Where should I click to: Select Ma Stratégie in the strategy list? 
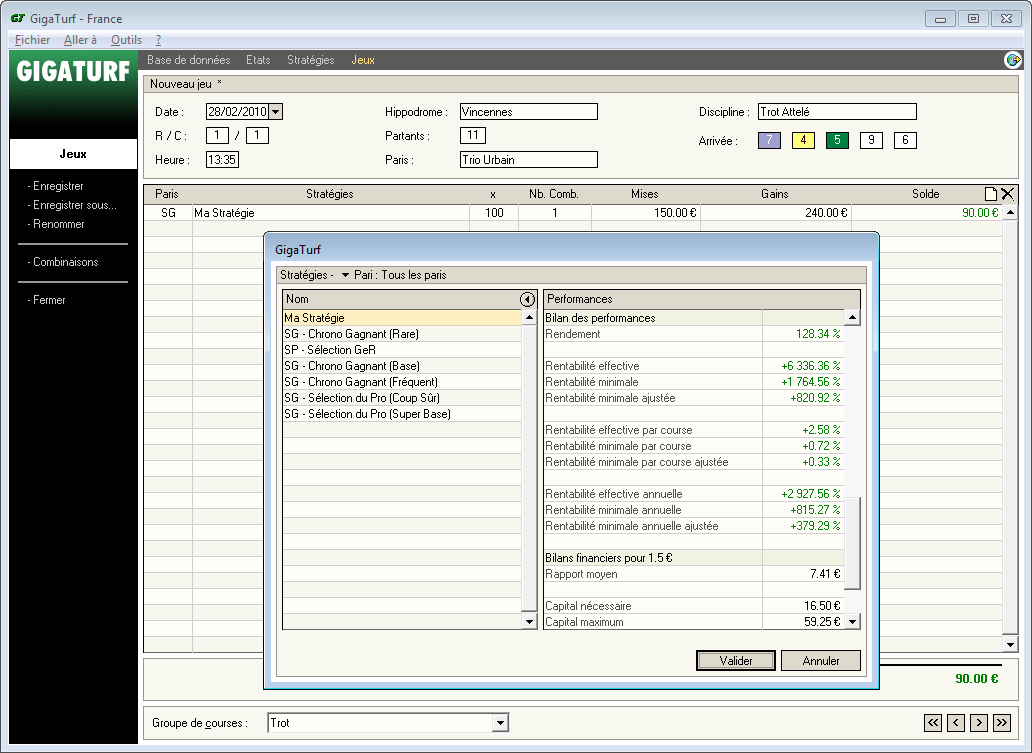[402, 318]
